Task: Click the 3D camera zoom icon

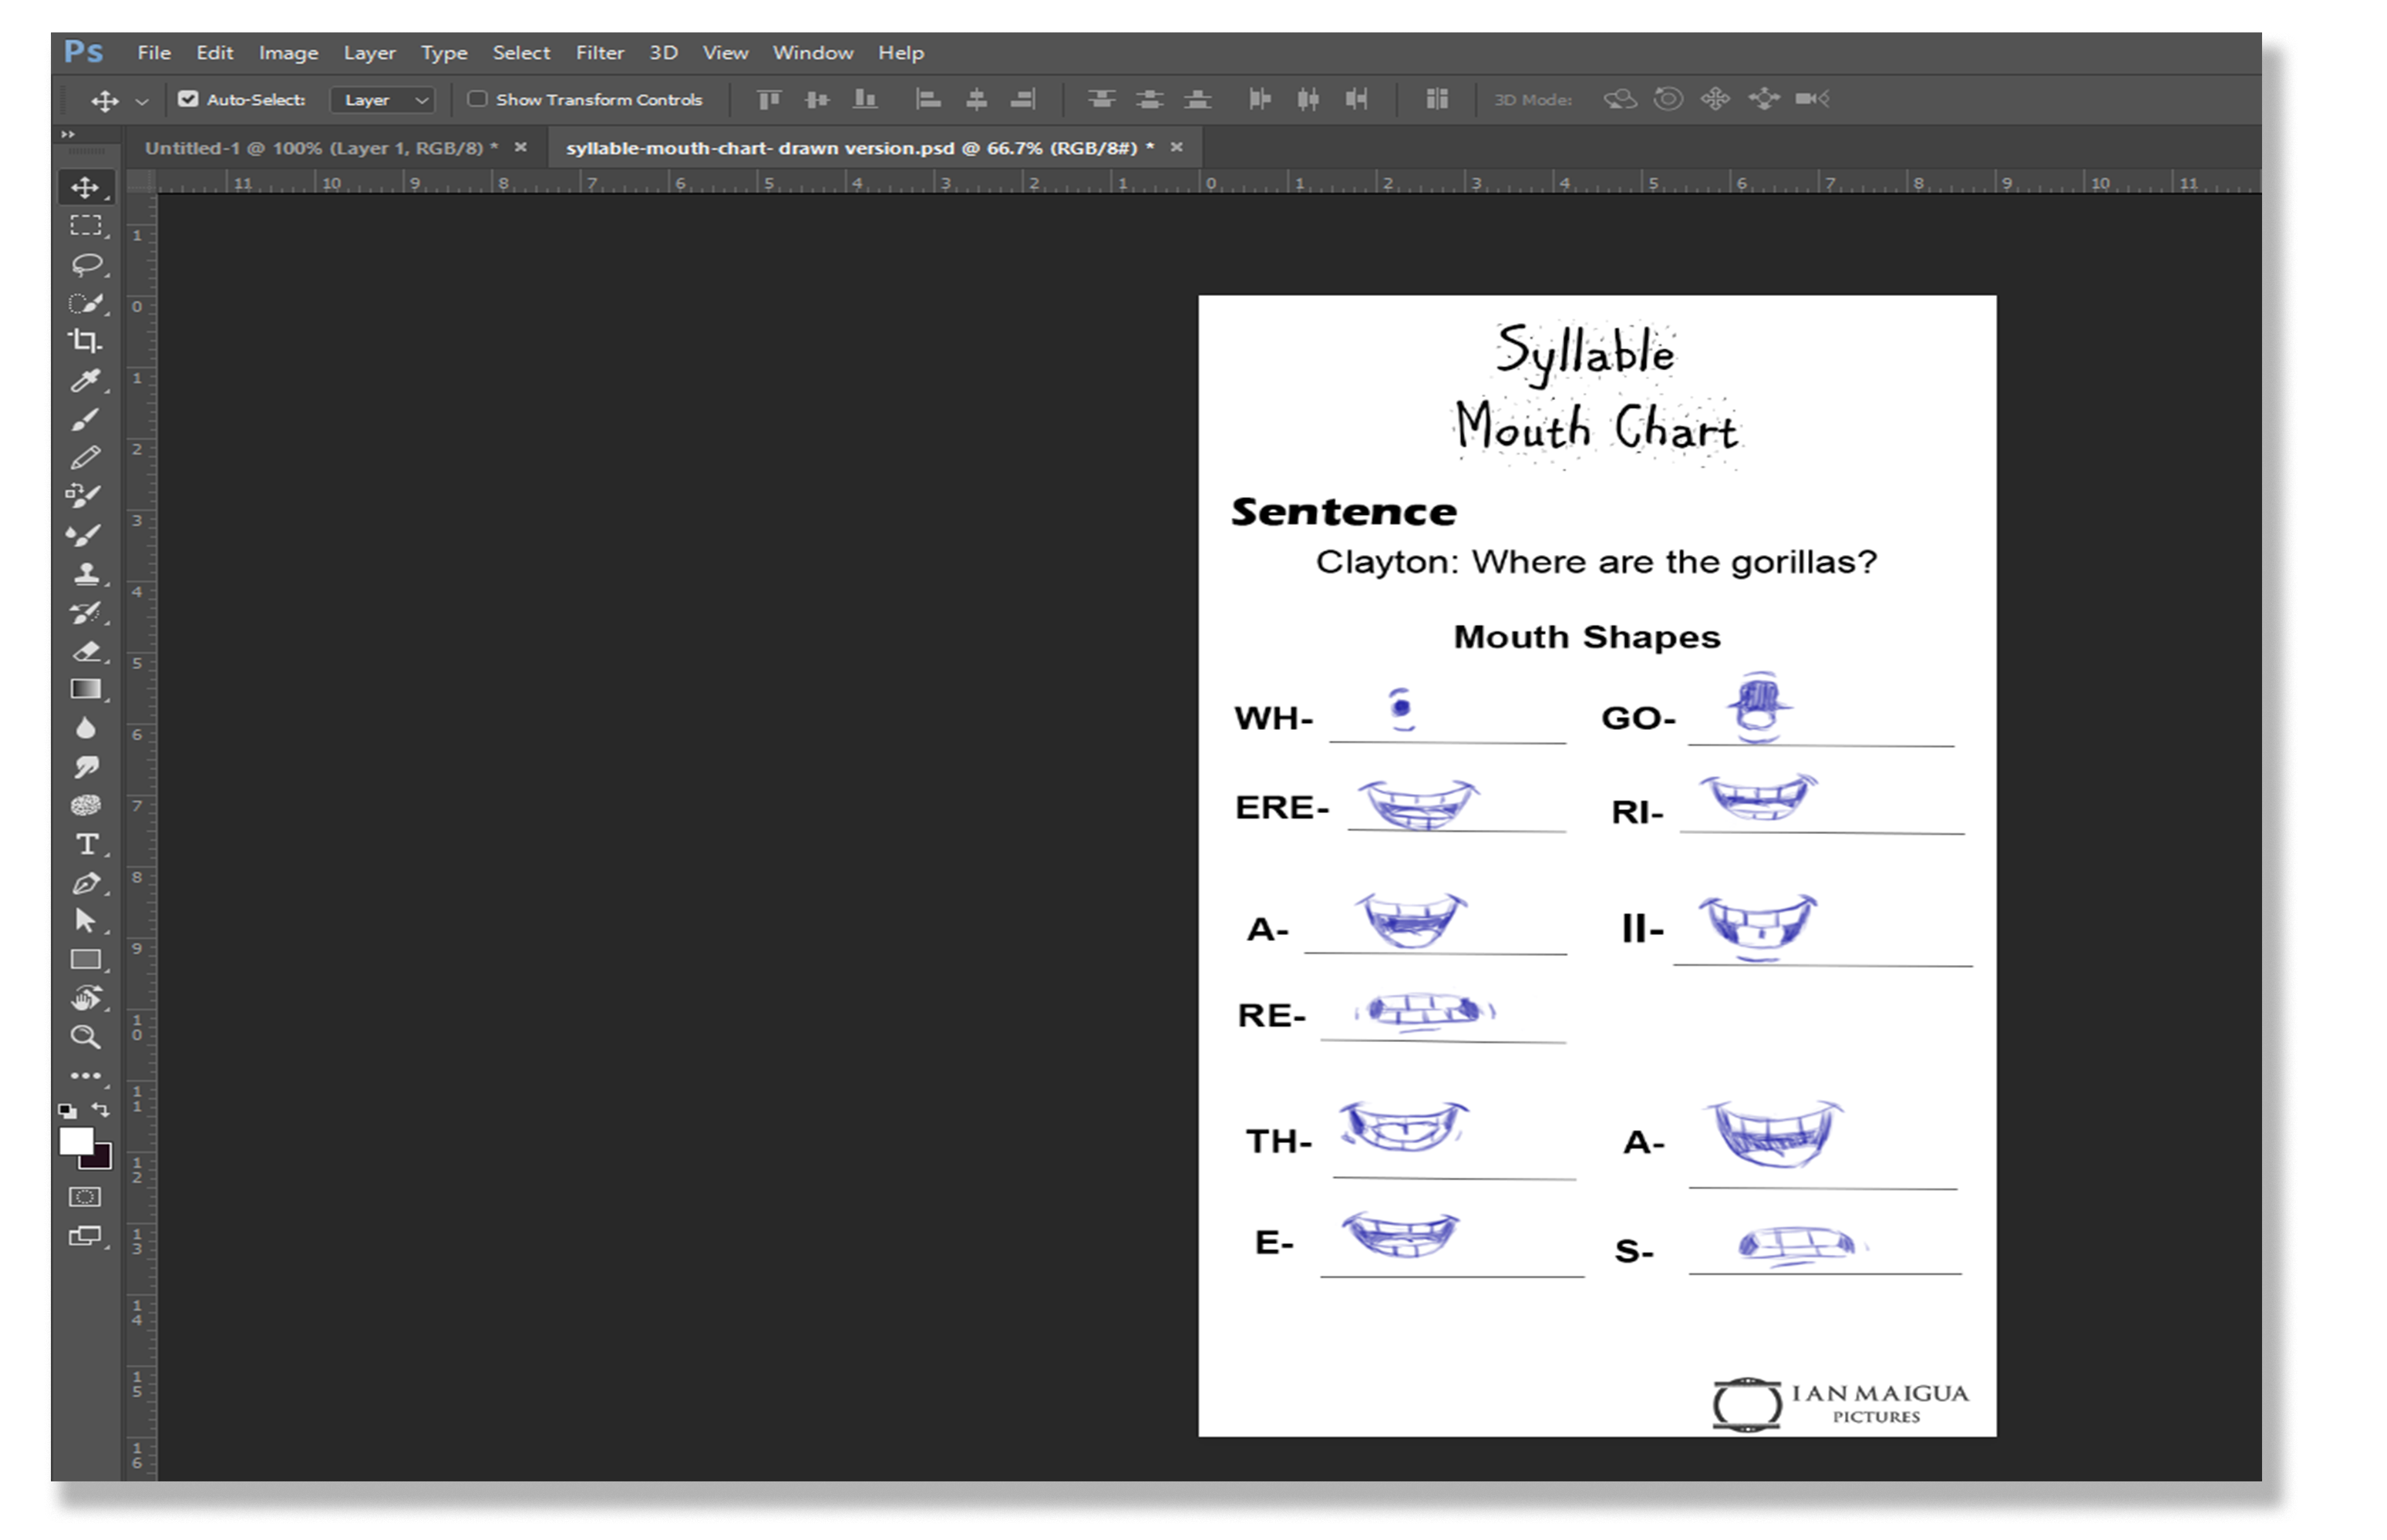Action: point(1811,99)
